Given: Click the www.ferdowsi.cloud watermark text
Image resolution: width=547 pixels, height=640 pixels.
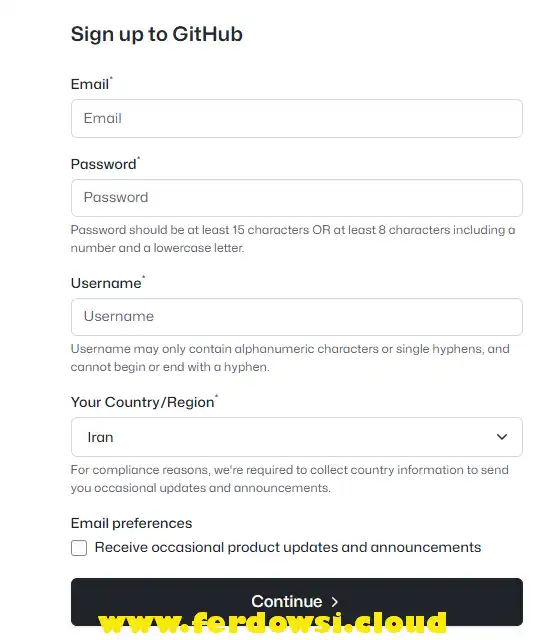Looking at the screenshot, I should pyautogui.click(x=272, y=622).
